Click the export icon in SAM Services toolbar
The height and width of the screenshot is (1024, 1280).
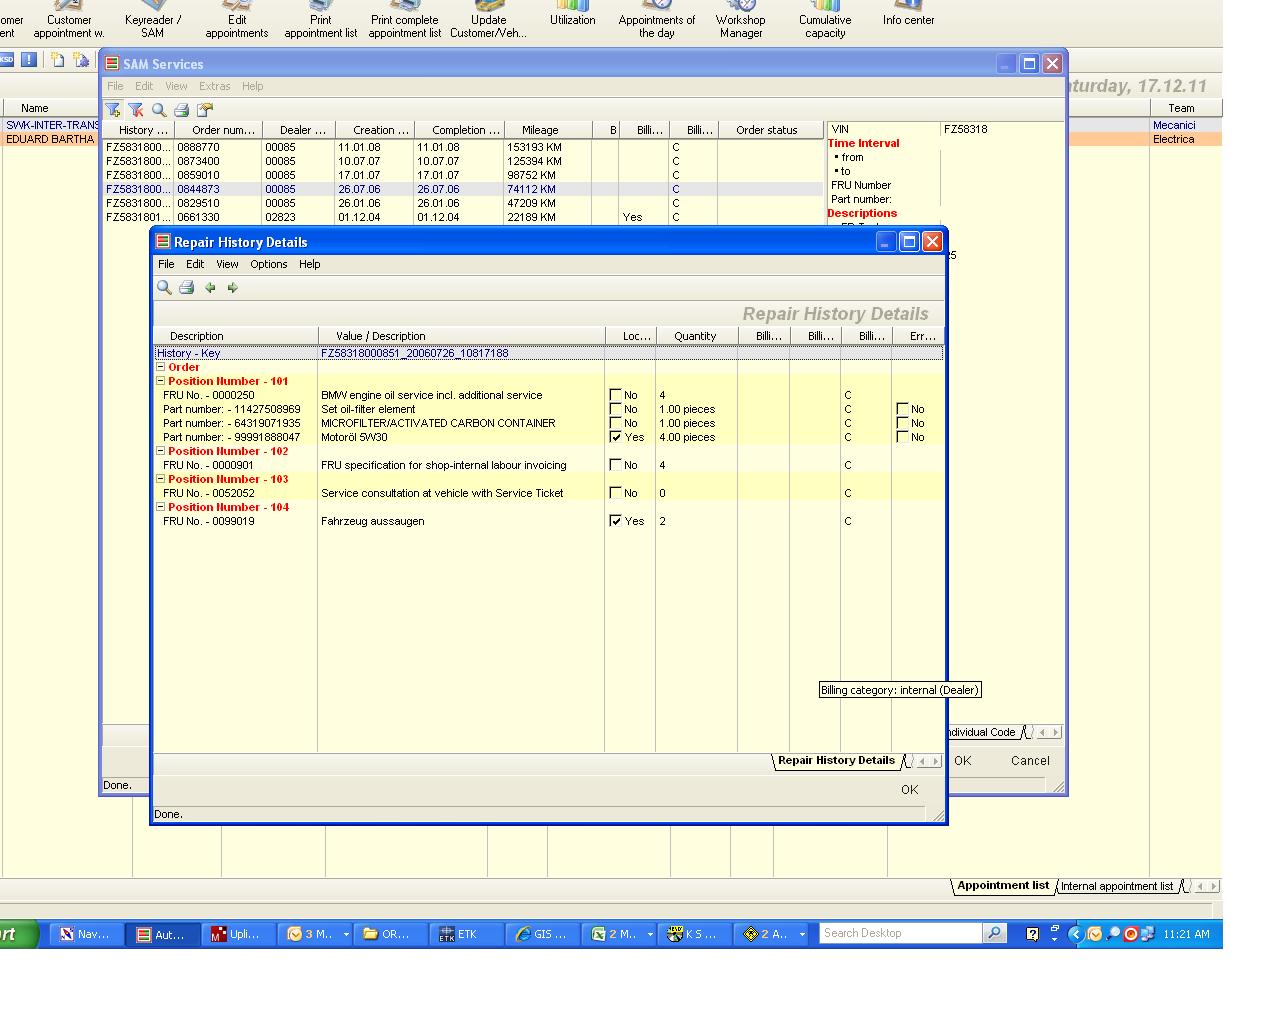click(x=205, y=110)
